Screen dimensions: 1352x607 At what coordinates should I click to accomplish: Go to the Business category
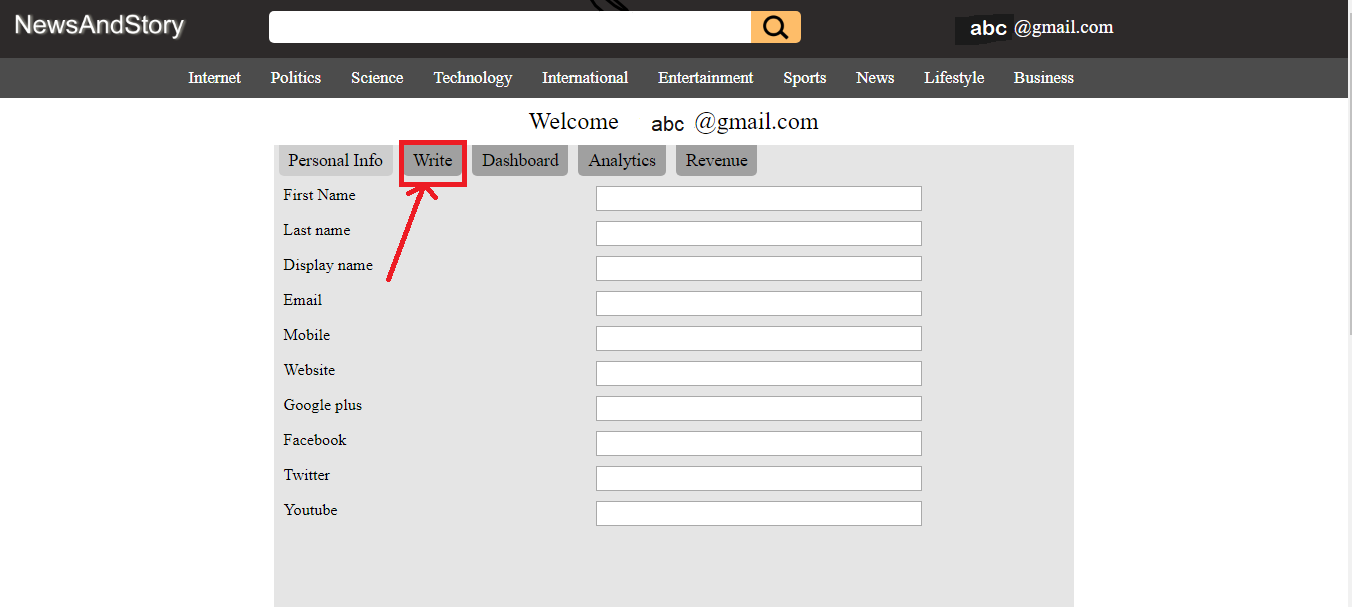pyautogui.click(x=1044, y=78)
